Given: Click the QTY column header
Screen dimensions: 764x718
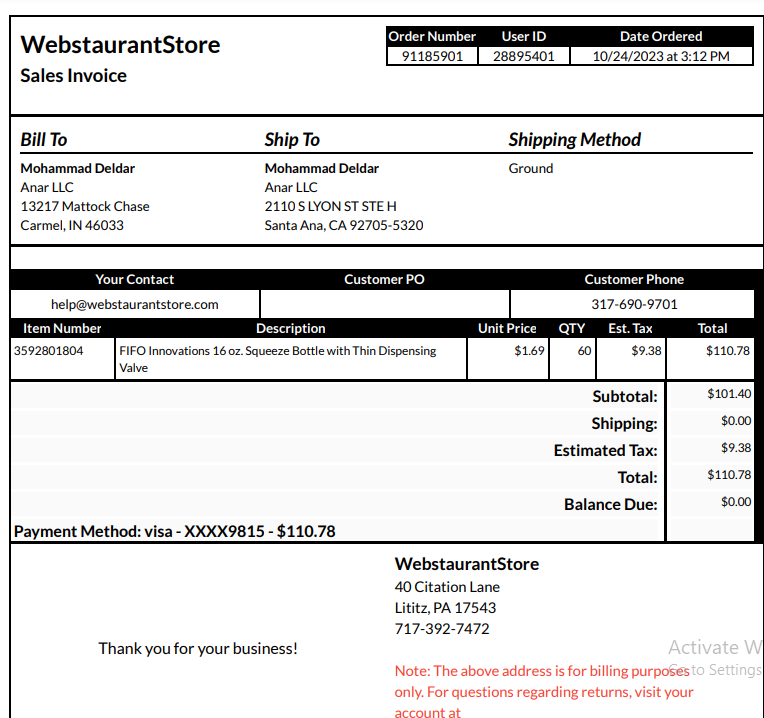Looking at the screenshot, I should pos(572,328).
